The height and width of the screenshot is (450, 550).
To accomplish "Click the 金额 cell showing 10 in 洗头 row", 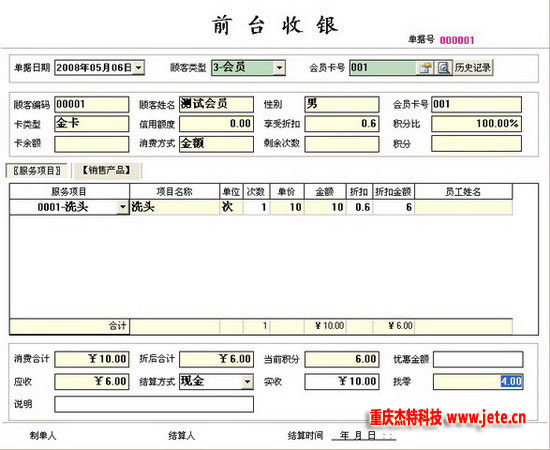I will [x=325, y=207].
